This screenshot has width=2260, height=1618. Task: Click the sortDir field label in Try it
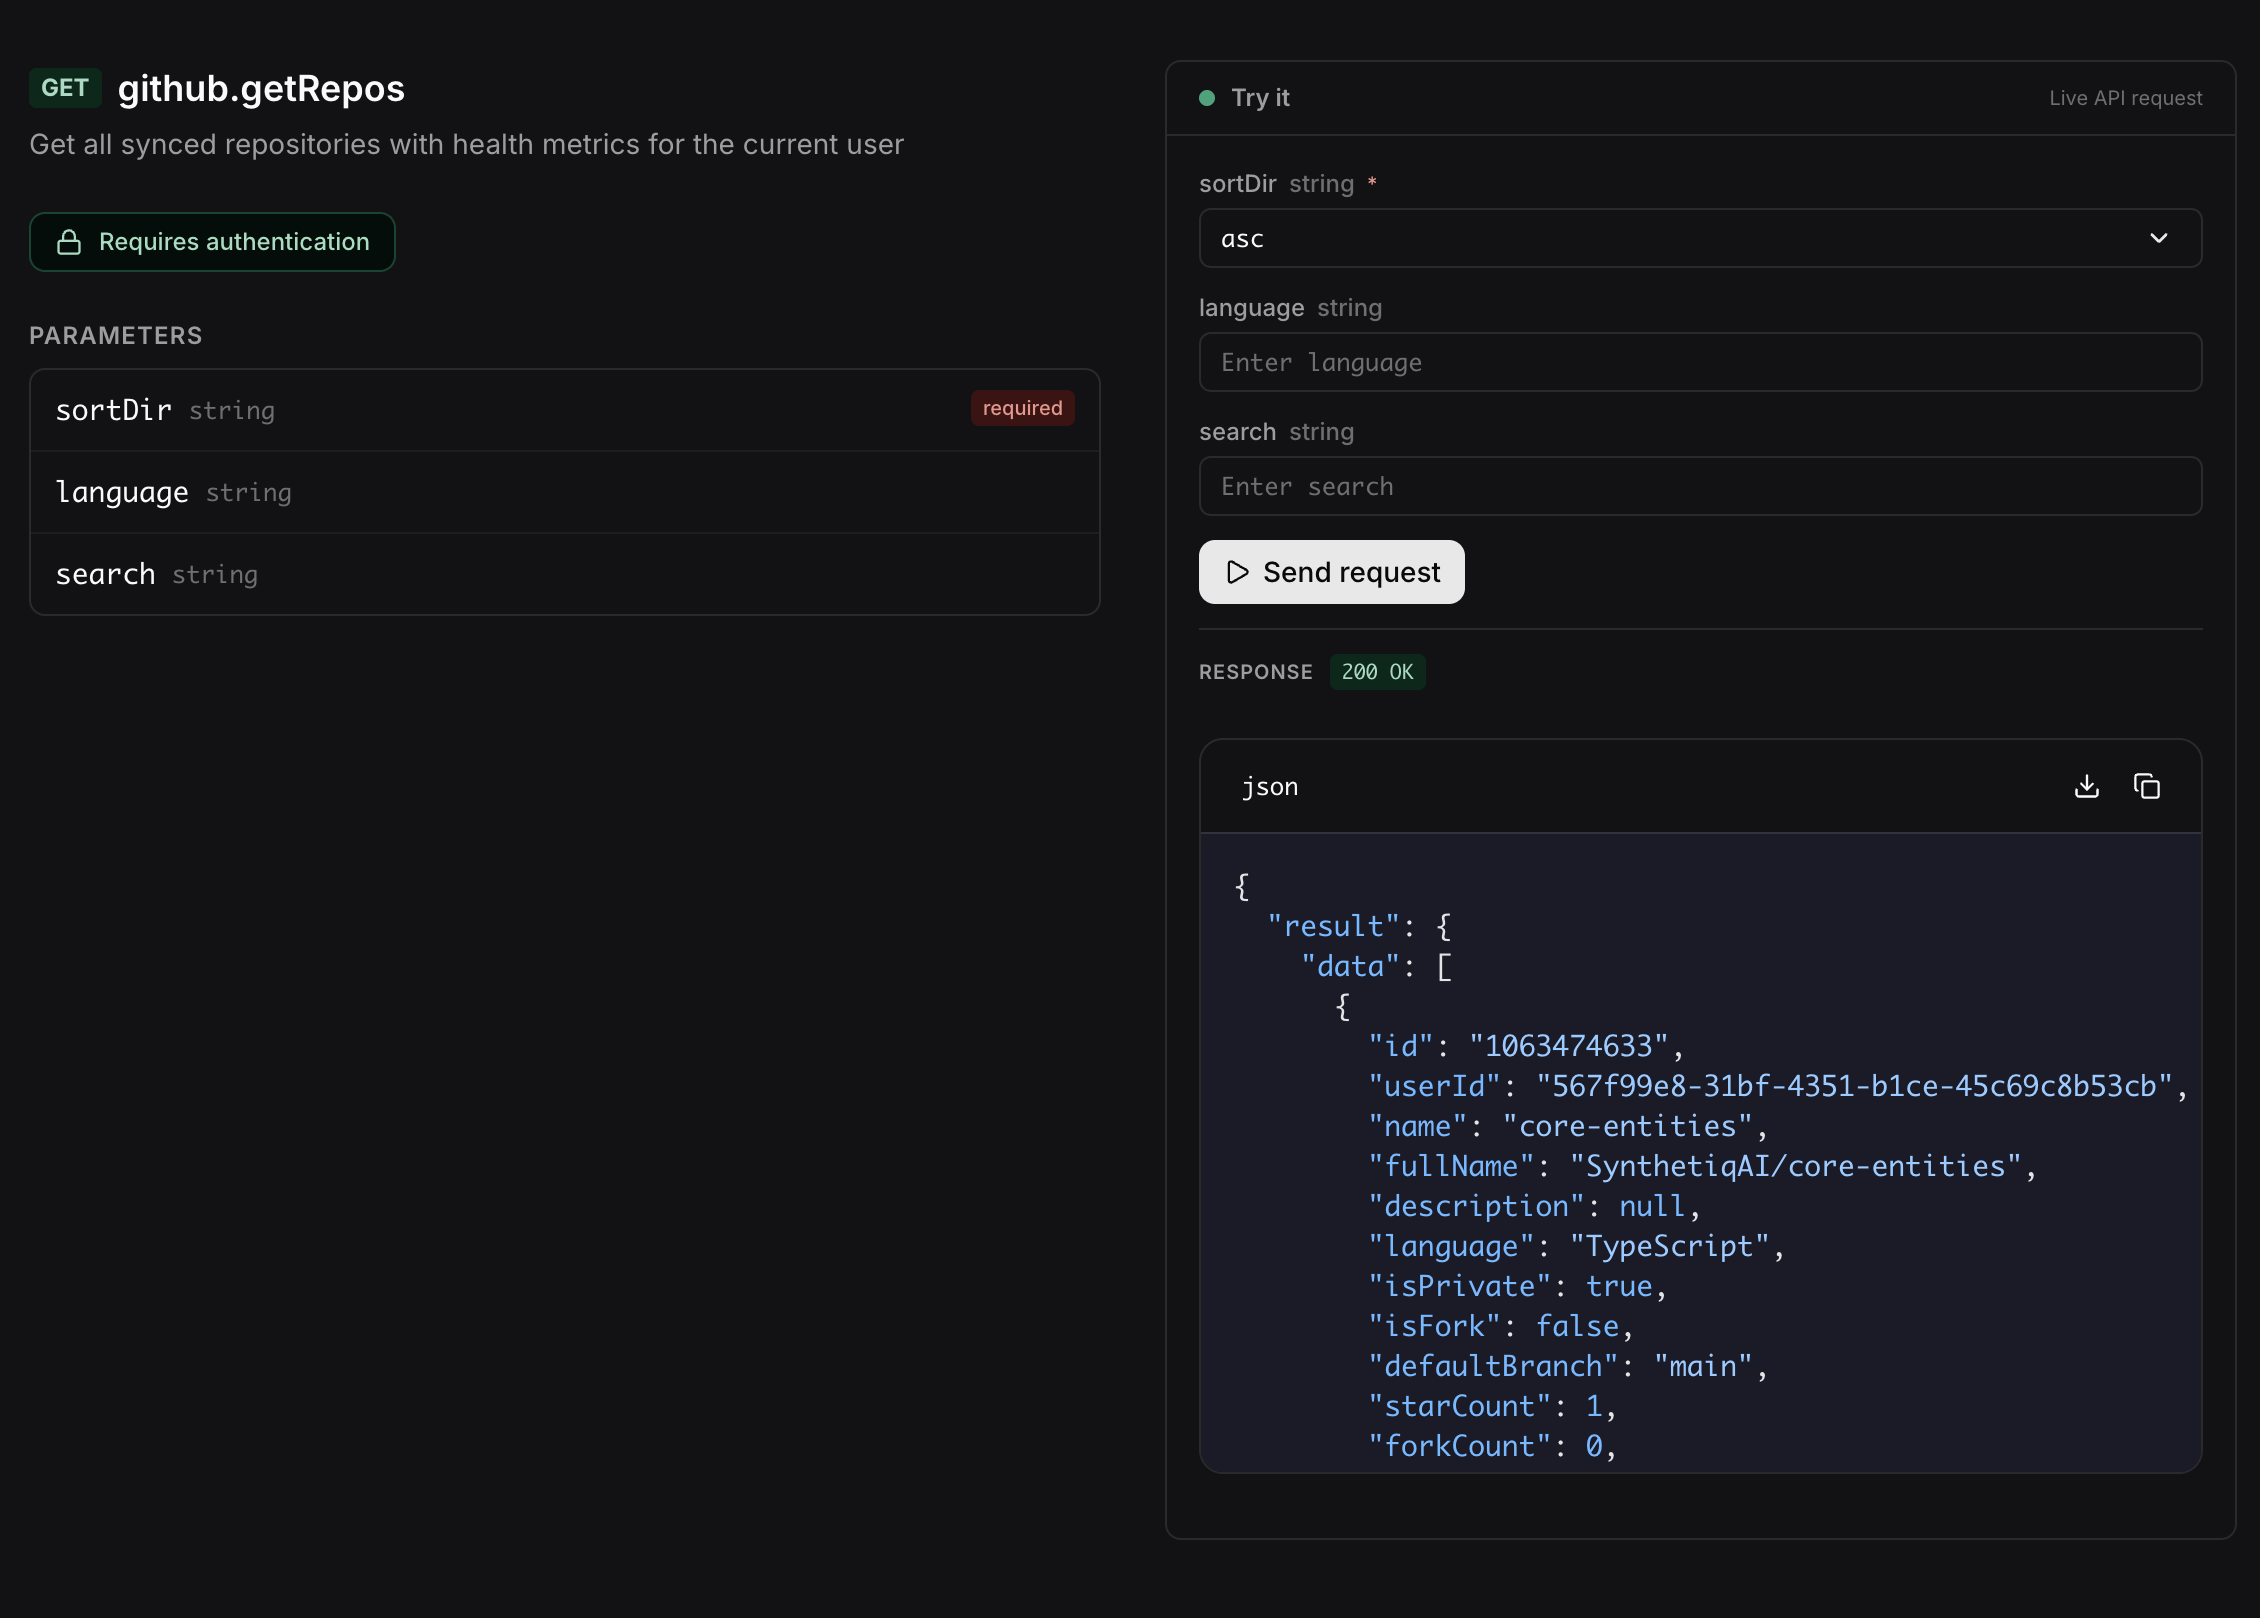(x=1237, y=184)
